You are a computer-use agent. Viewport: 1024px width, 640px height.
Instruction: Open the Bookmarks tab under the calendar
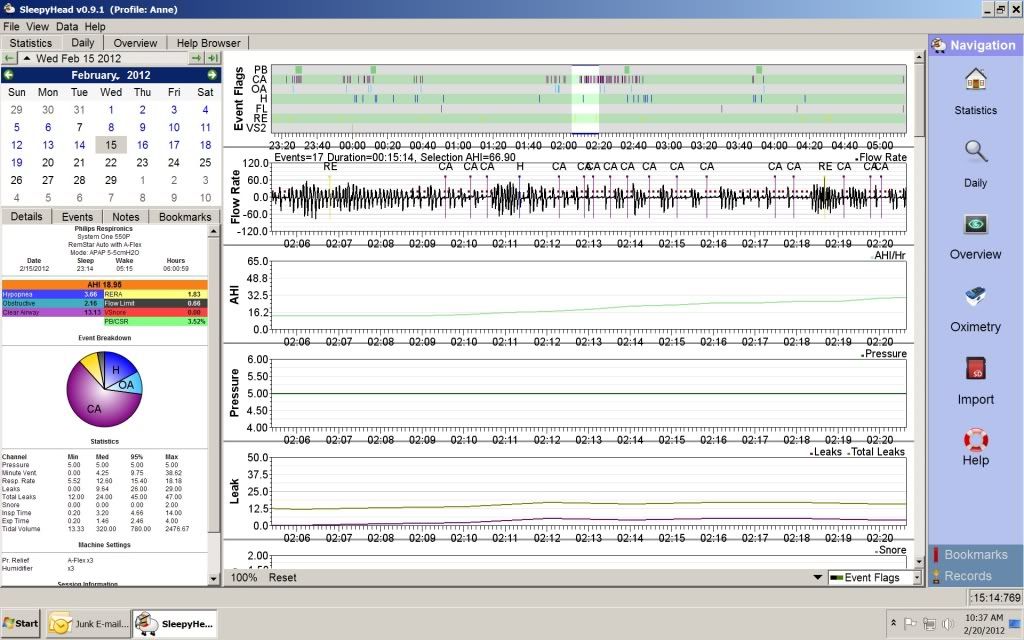185,217
